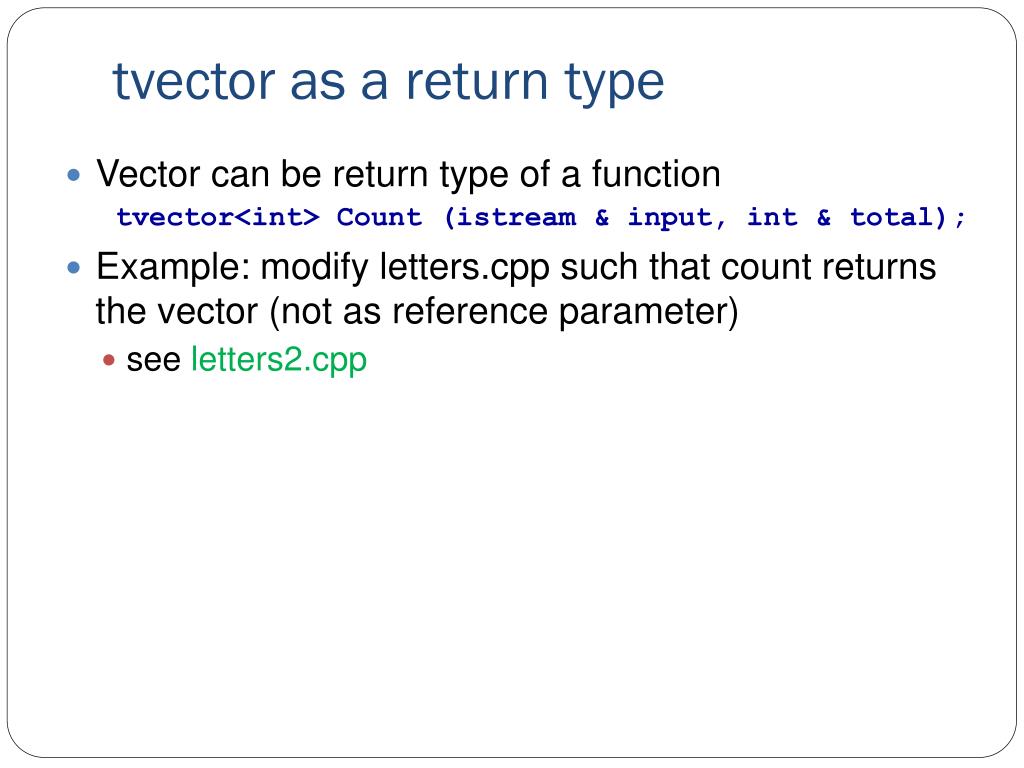Click the slide title 'tvector as a return type'
Image resolution: width=1024 pixels, height=768 pixels.
[x=389, y=83]
